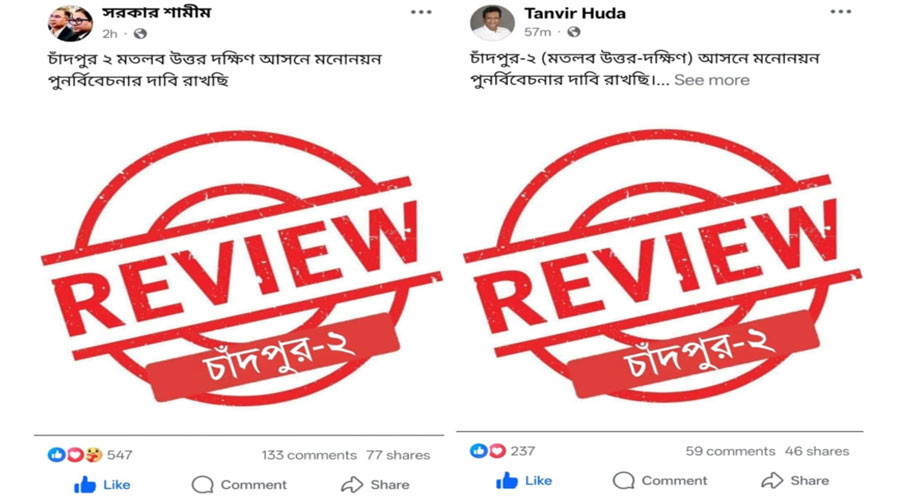
Task: Click Like thumb icon on Tanvir Huda's post
Action: (x=506, y=480)
